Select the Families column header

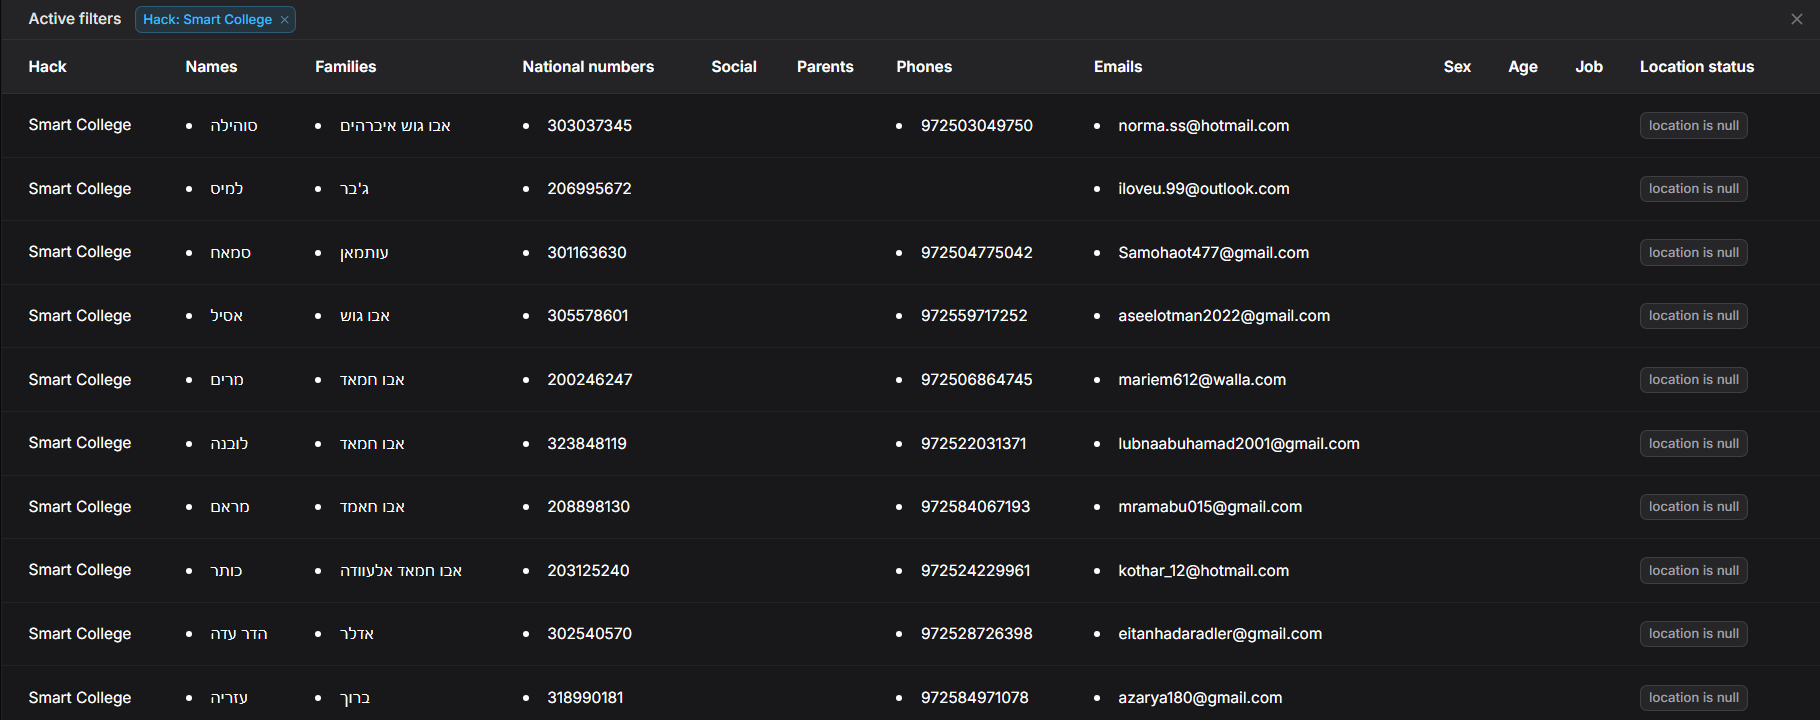pyautogui.click(x=345, y=67)
